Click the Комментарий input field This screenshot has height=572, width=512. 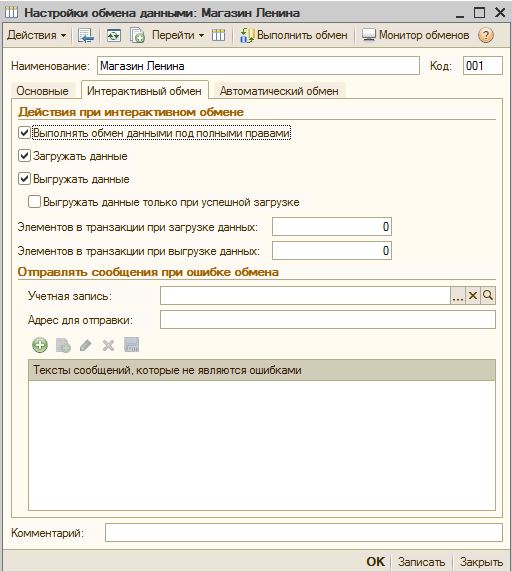(x=304, y=533)
